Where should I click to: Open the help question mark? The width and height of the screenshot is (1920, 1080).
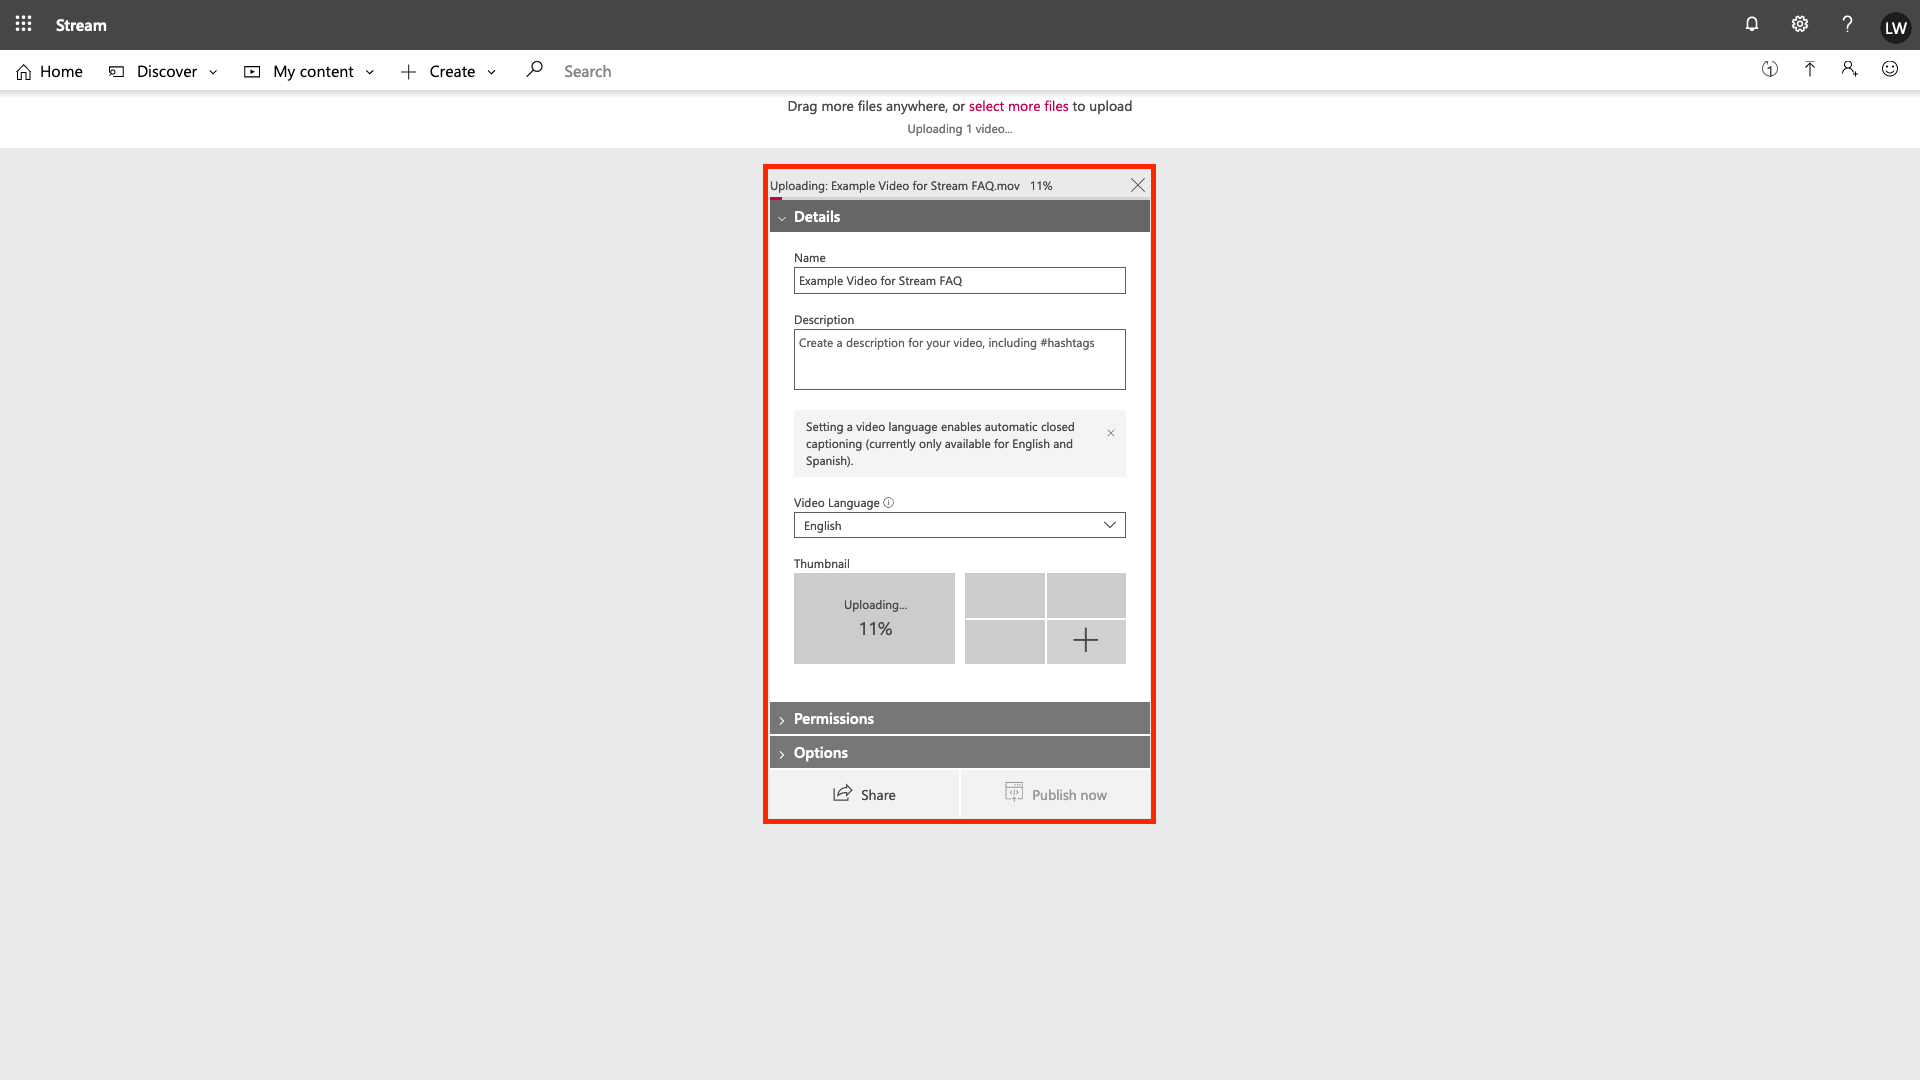click(x=1847, y=24)
